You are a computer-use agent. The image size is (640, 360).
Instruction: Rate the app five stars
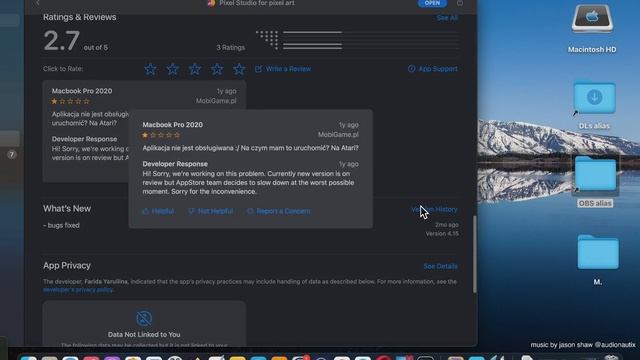click(x=239, y=69)
